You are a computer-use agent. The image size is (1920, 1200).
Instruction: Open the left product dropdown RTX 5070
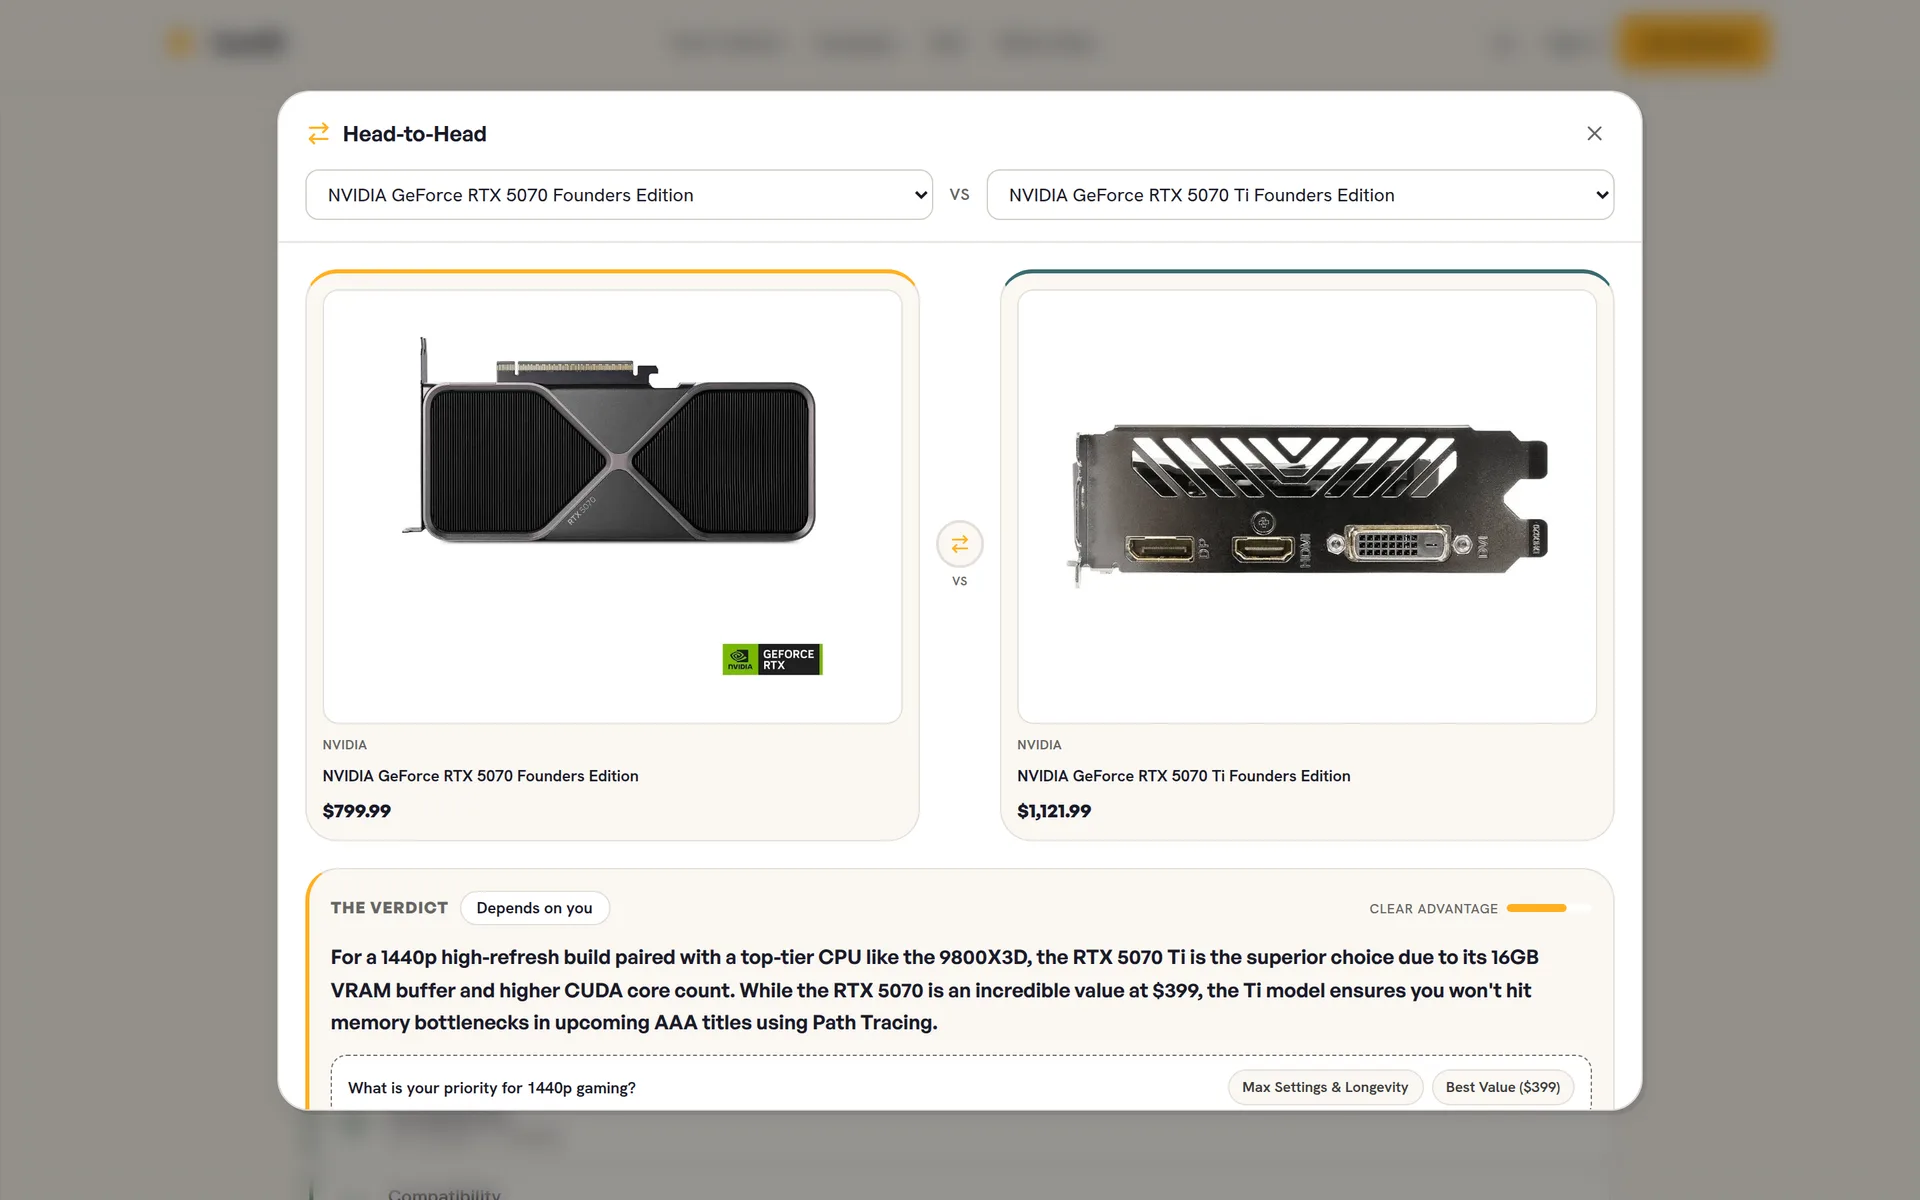point(619,195)
